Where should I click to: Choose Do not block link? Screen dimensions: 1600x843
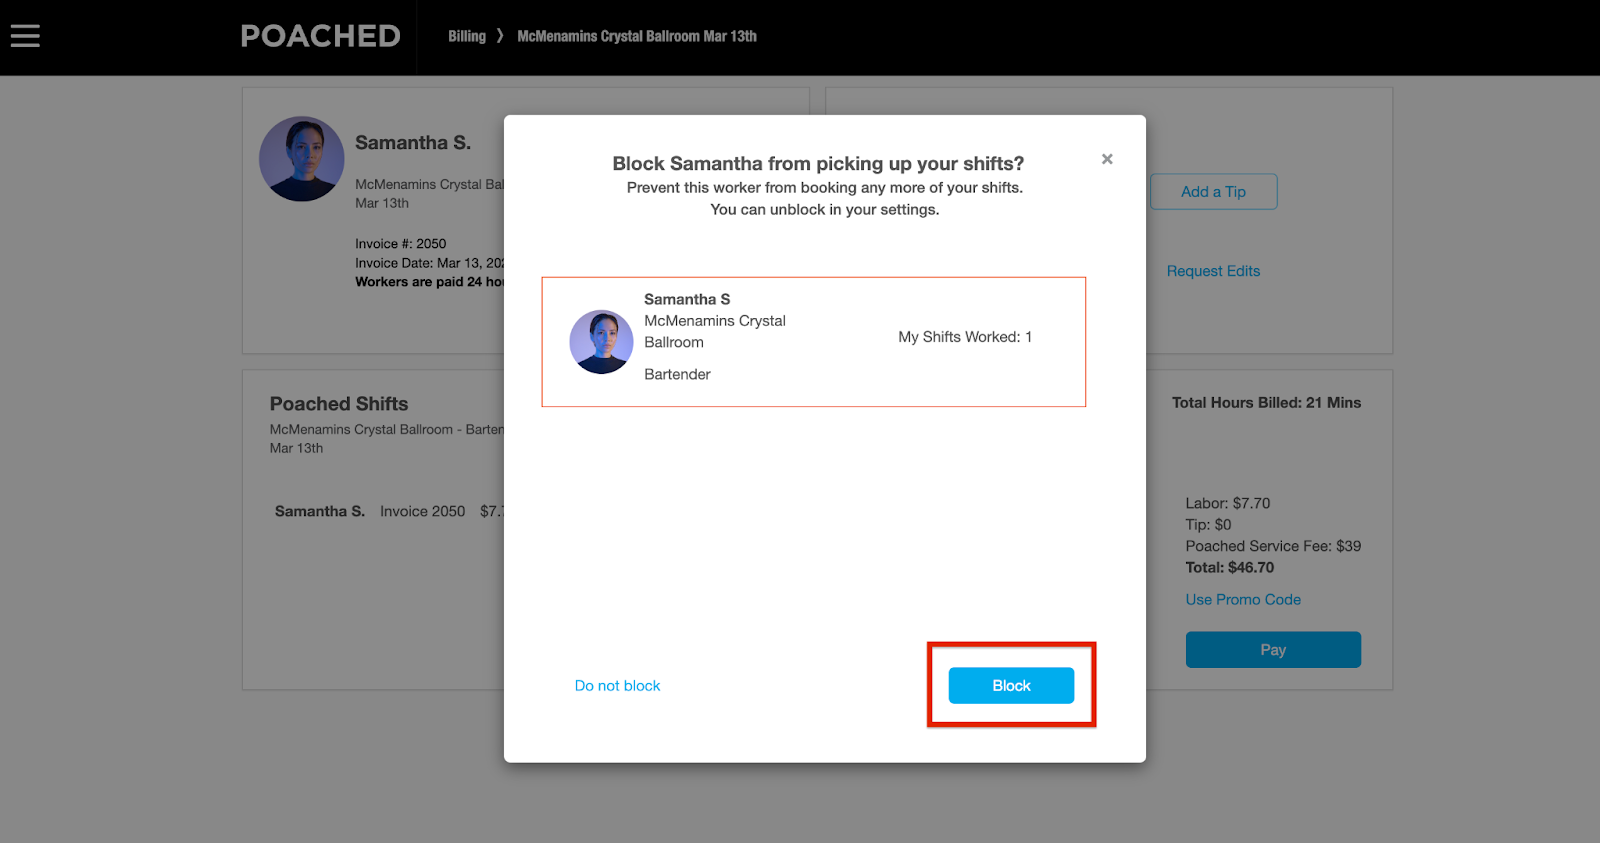point(617,686)
